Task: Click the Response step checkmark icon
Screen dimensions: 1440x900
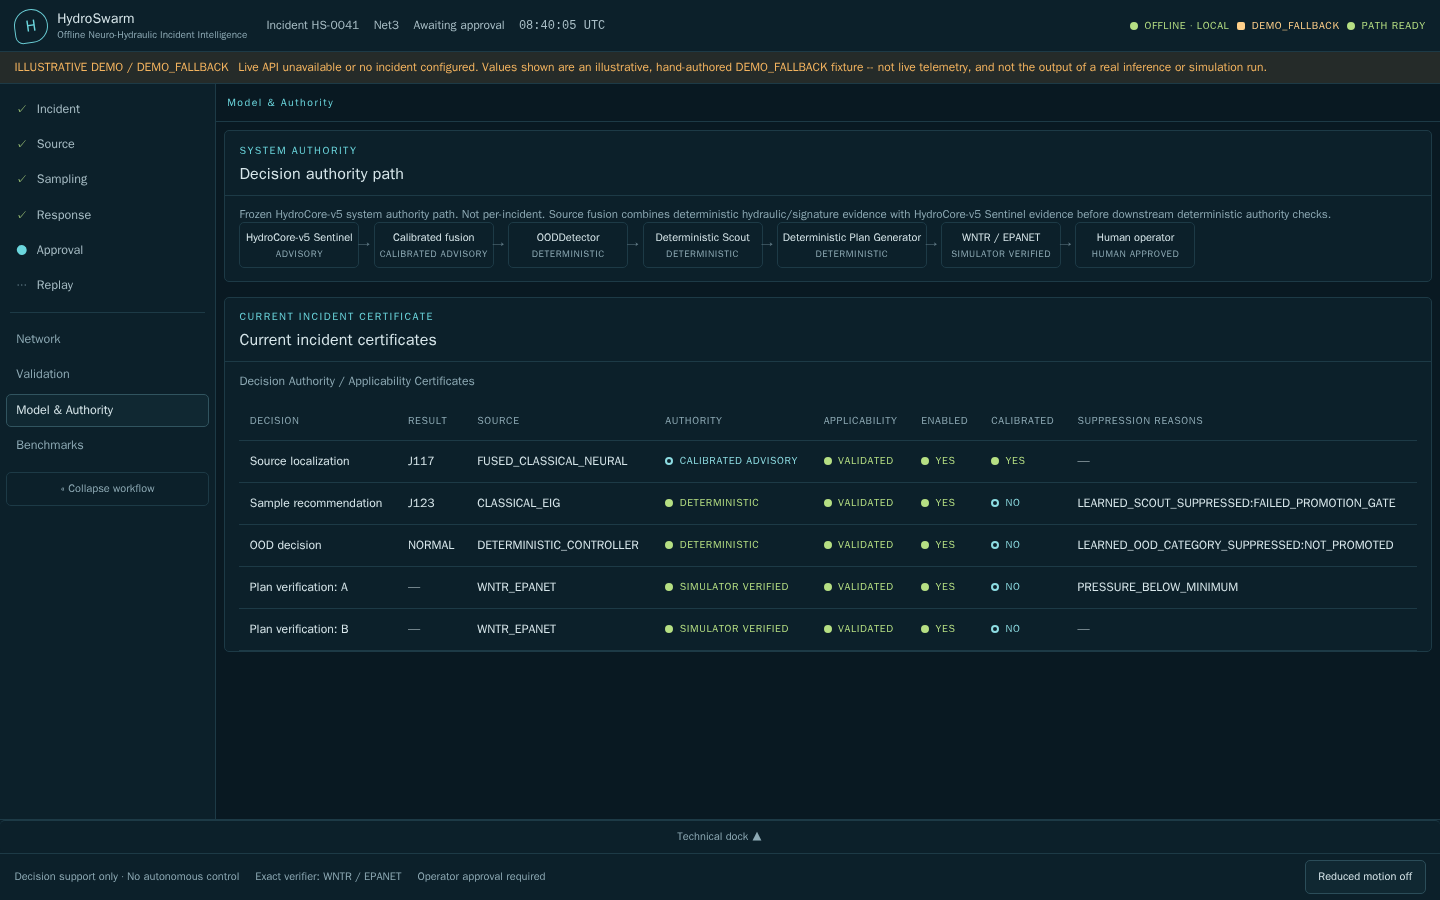Action: coord(22,215)
